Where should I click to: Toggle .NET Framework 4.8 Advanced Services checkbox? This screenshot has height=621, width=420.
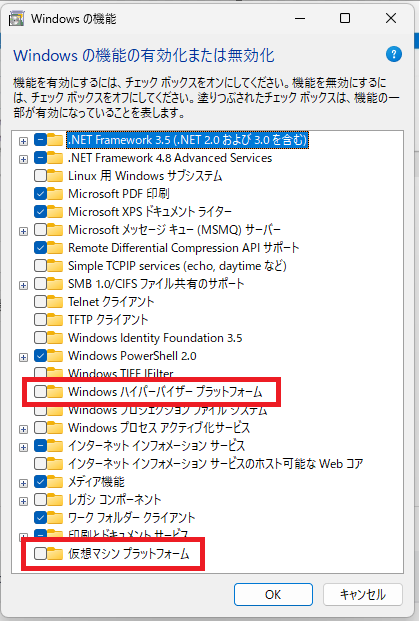coord(40,158)
